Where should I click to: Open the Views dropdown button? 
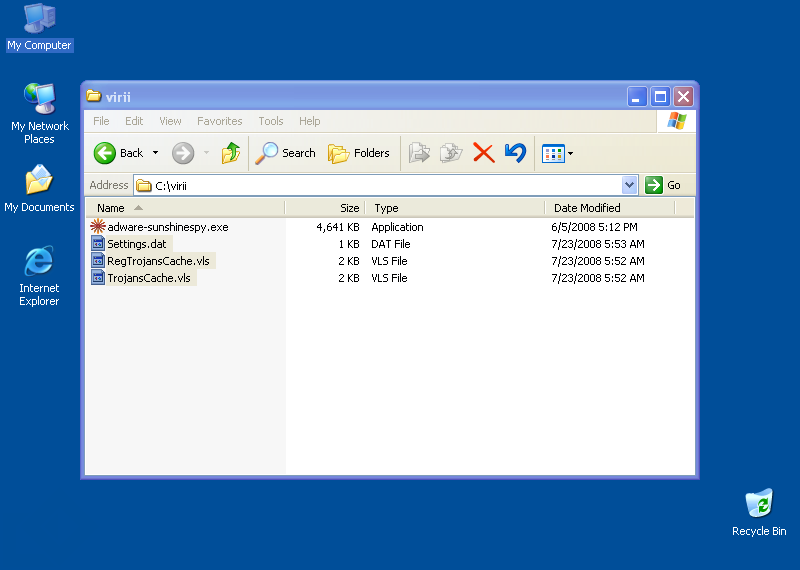point(557,153)
